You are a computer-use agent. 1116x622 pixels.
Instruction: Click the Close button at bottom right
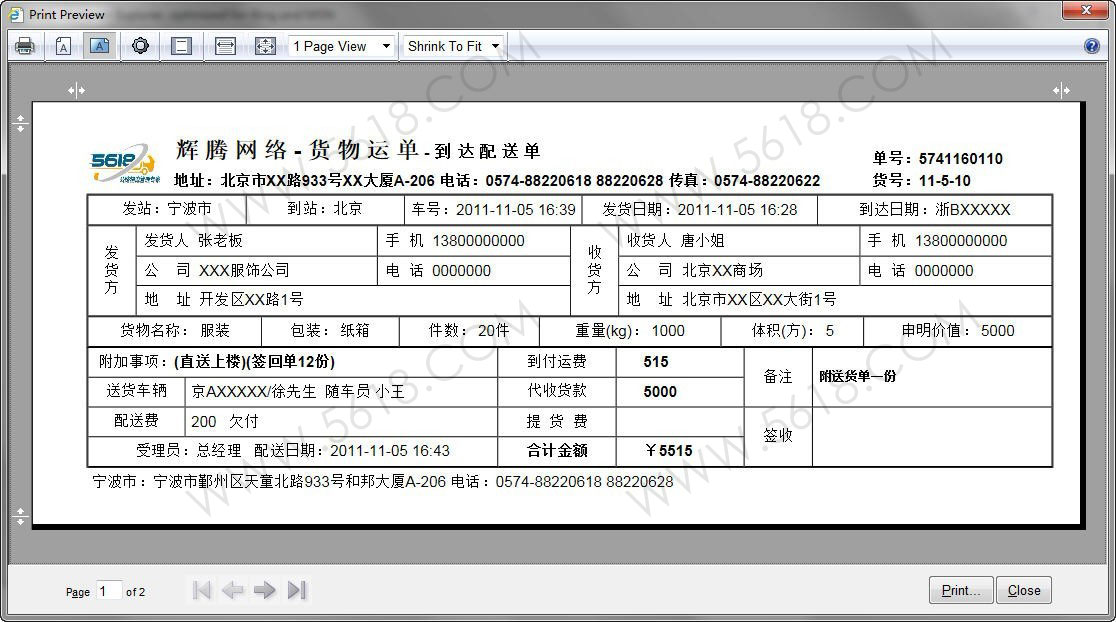[1024, 590]
